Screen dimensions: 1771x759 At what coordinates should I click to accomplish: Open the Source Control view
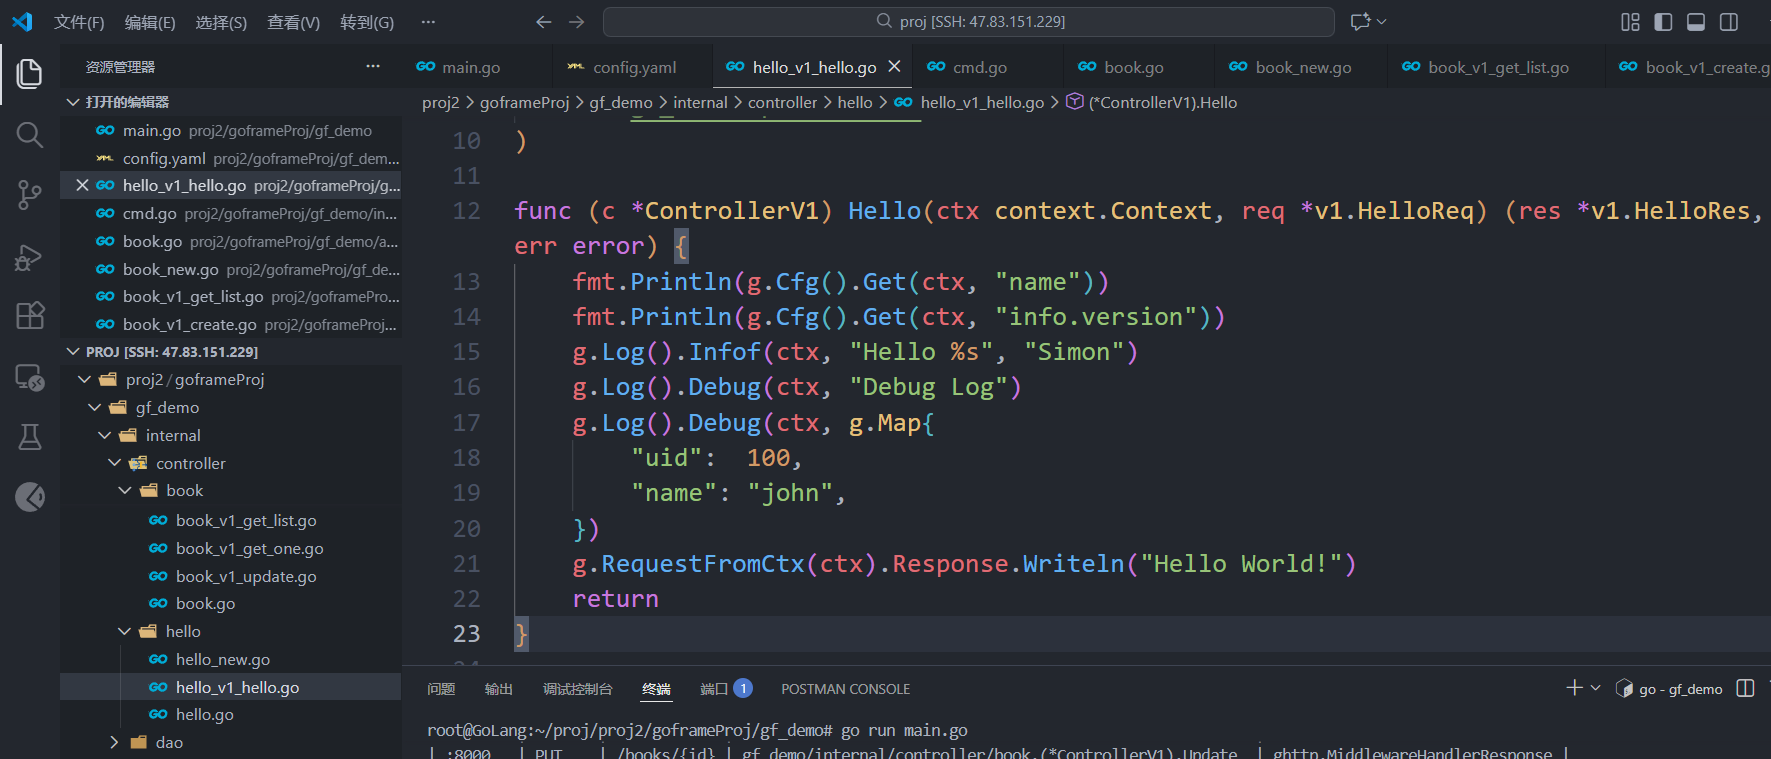[30, 195]
